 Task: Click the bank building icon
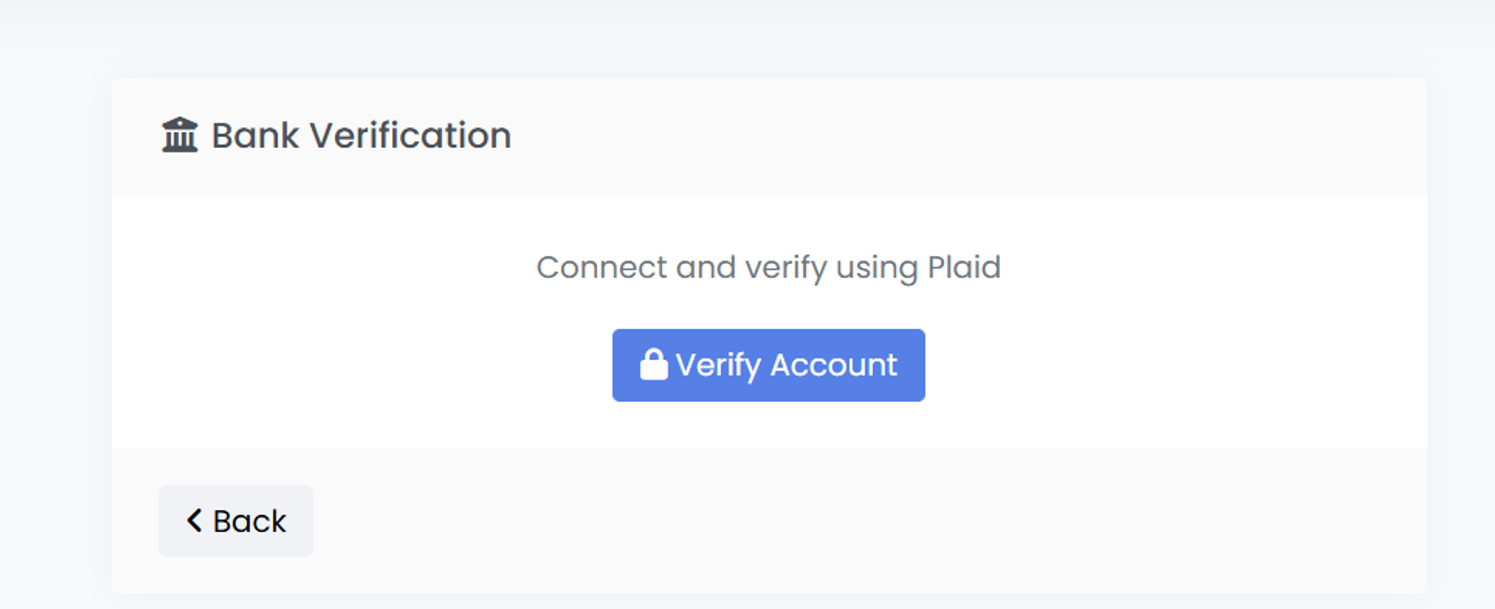click(180, 135)
